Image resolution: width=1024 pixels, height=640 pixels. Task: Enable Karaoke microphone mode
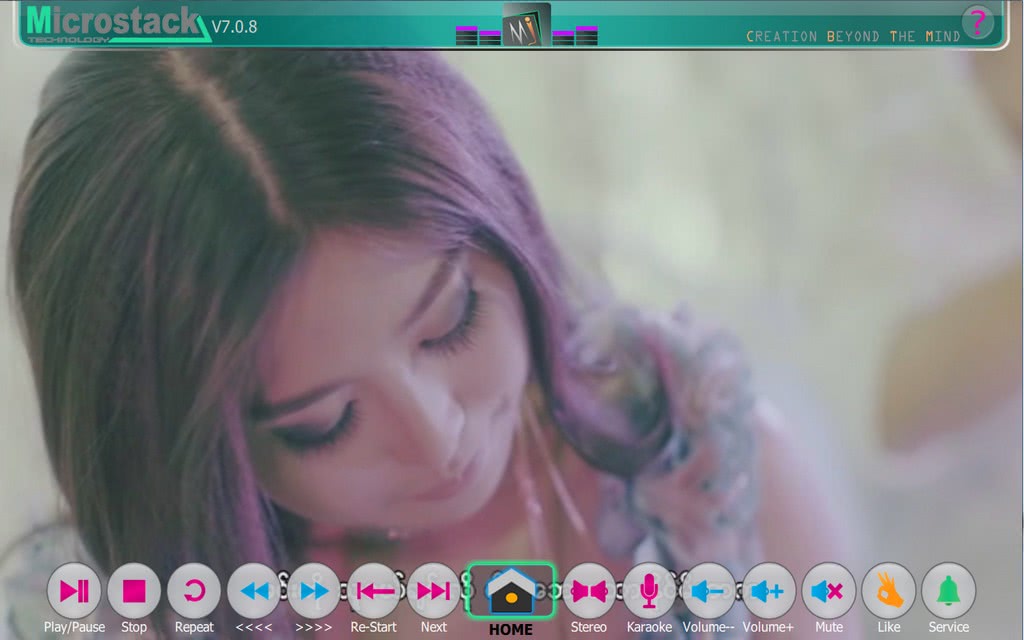click(x=649, y=591)
